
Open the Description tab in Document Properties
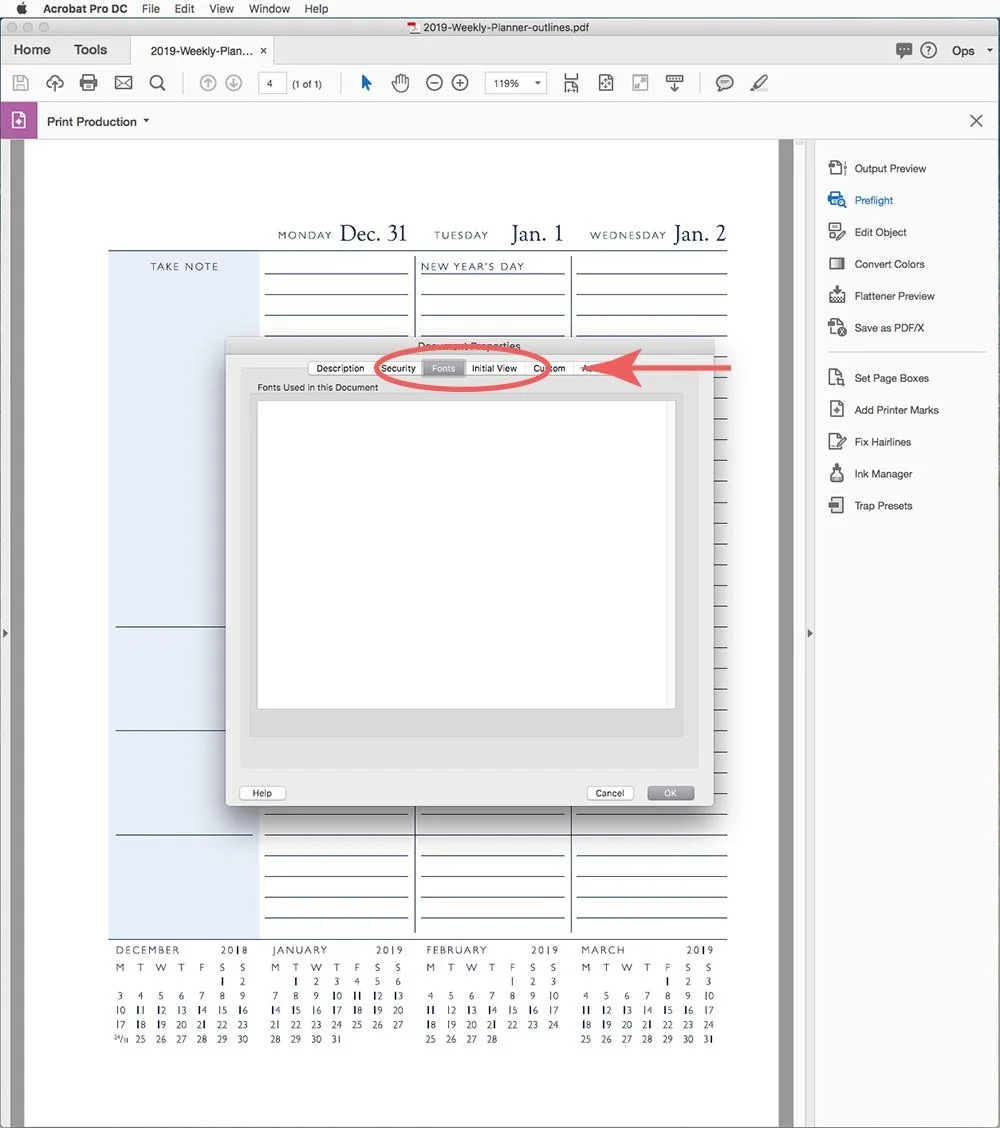(339, 368)
